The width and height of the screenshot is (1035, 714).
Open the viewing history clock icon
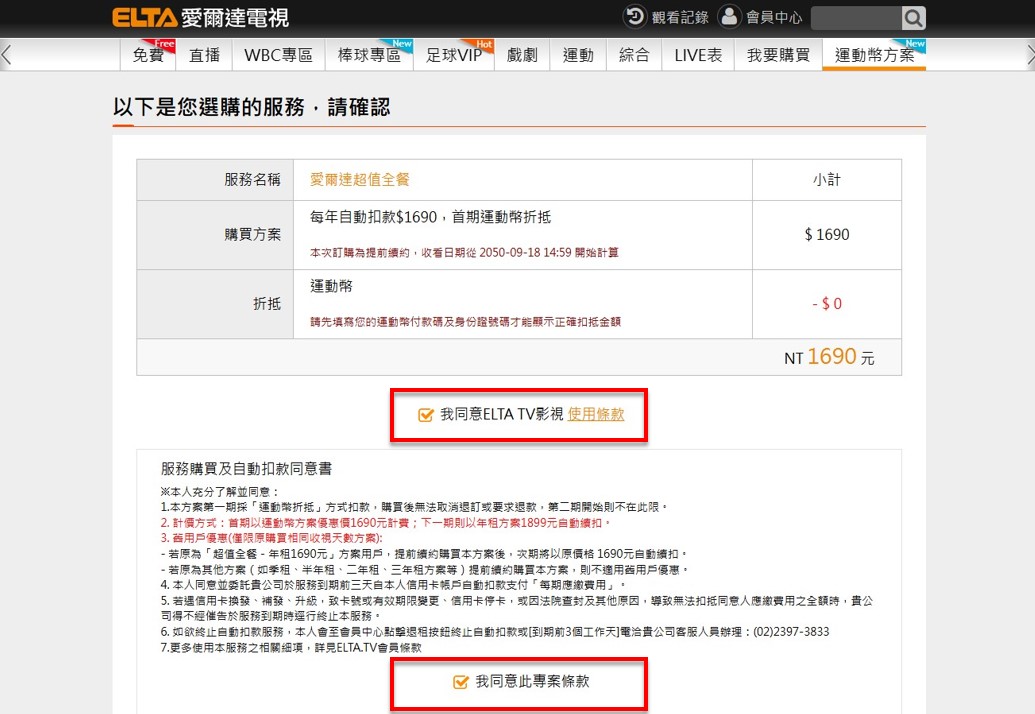(x=635, y=17)
